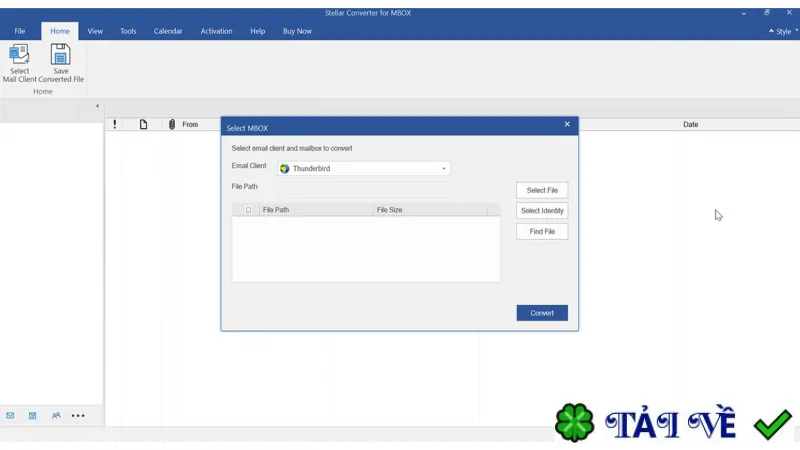Click the Save Converted File icon
The image size is (800, 450).
(x=60, y=54)
